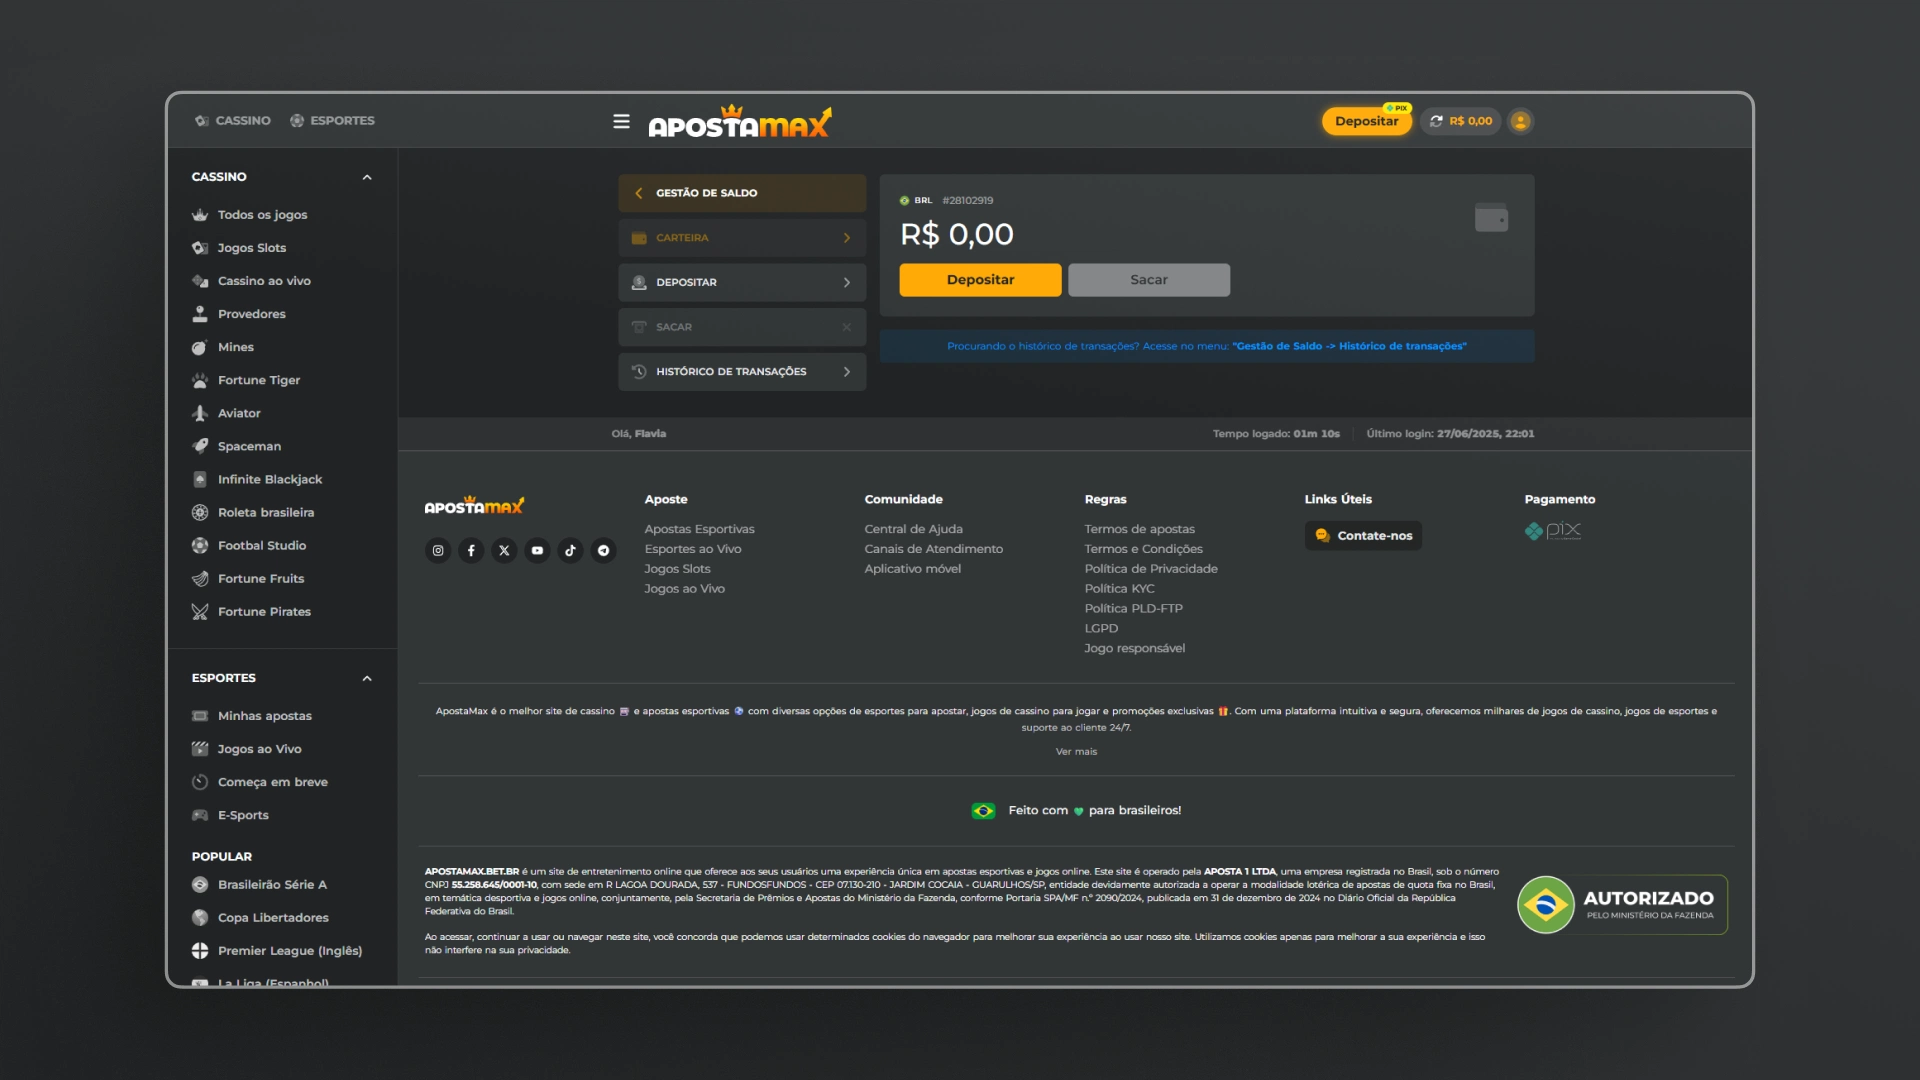Click the yellow Depositar wallet button
The height and width of the screenshot is (1080, 1920).
point(980,280)
